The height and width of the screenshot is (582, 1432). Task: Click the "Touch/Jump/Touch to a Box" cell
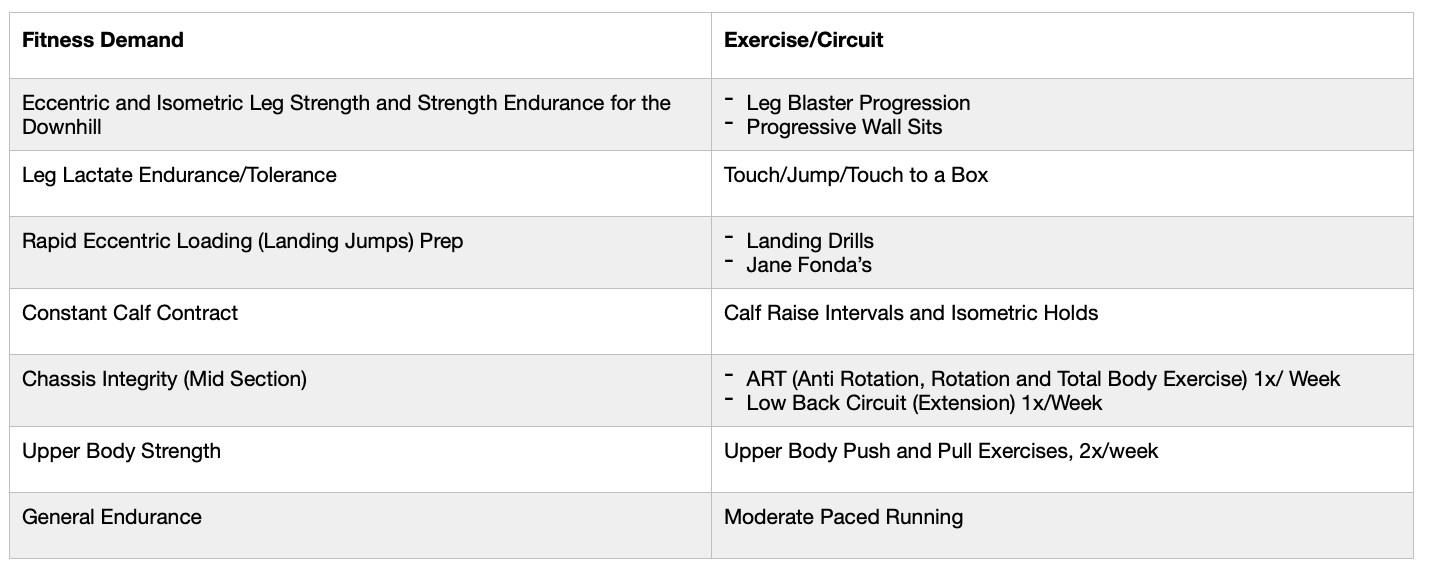(855, 176)
